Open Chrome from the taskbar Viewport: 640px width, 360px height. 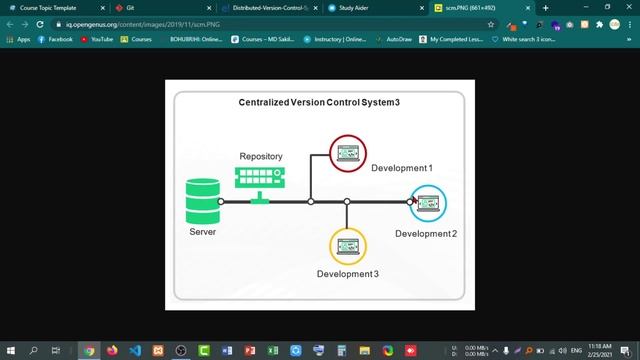pyautogui.click(x=89, y=351)
